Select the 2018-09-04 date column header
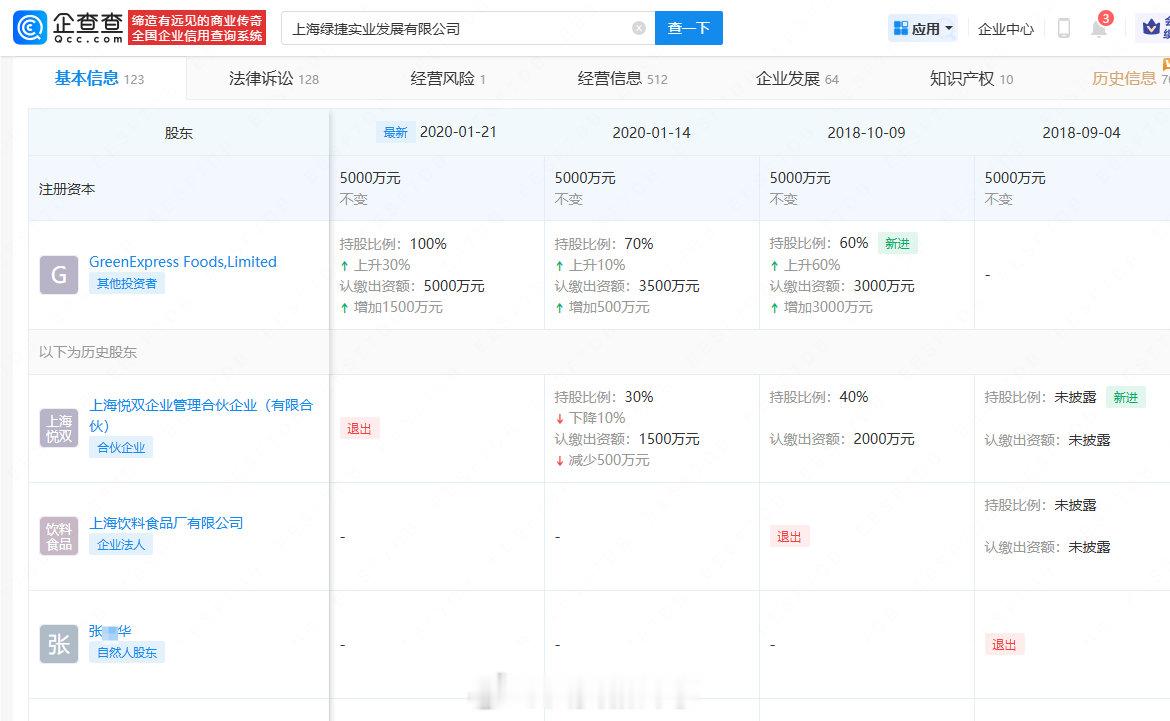Screen dimensions: 1170x721 click(x=1081, y=133)
